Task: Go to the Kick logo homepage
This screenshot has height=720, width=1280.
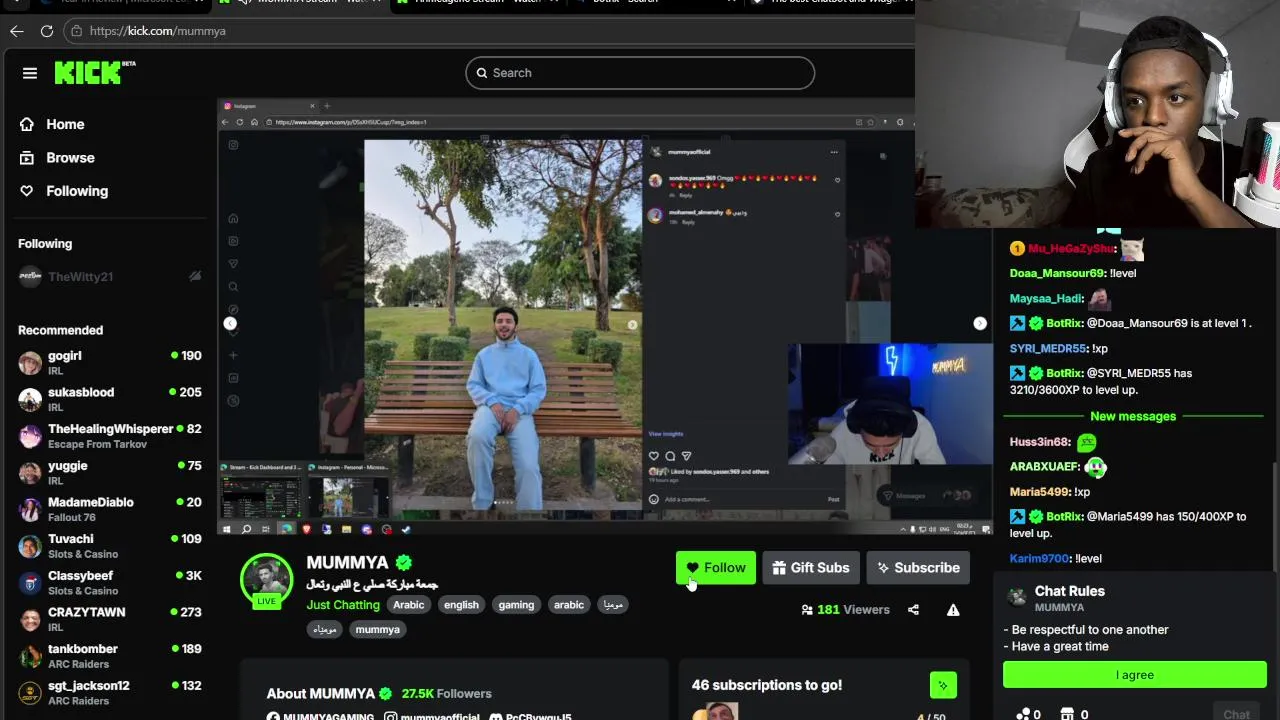Action: 94,72
